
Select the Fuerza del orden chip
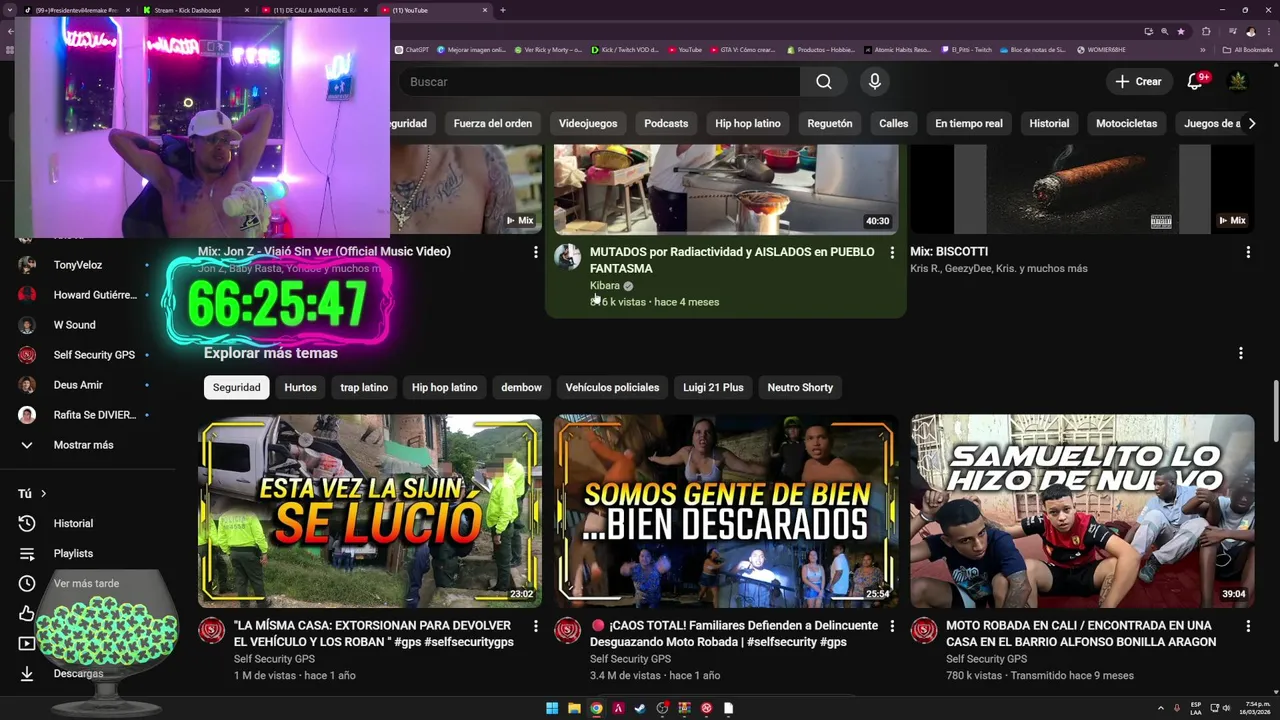[492, 124]
